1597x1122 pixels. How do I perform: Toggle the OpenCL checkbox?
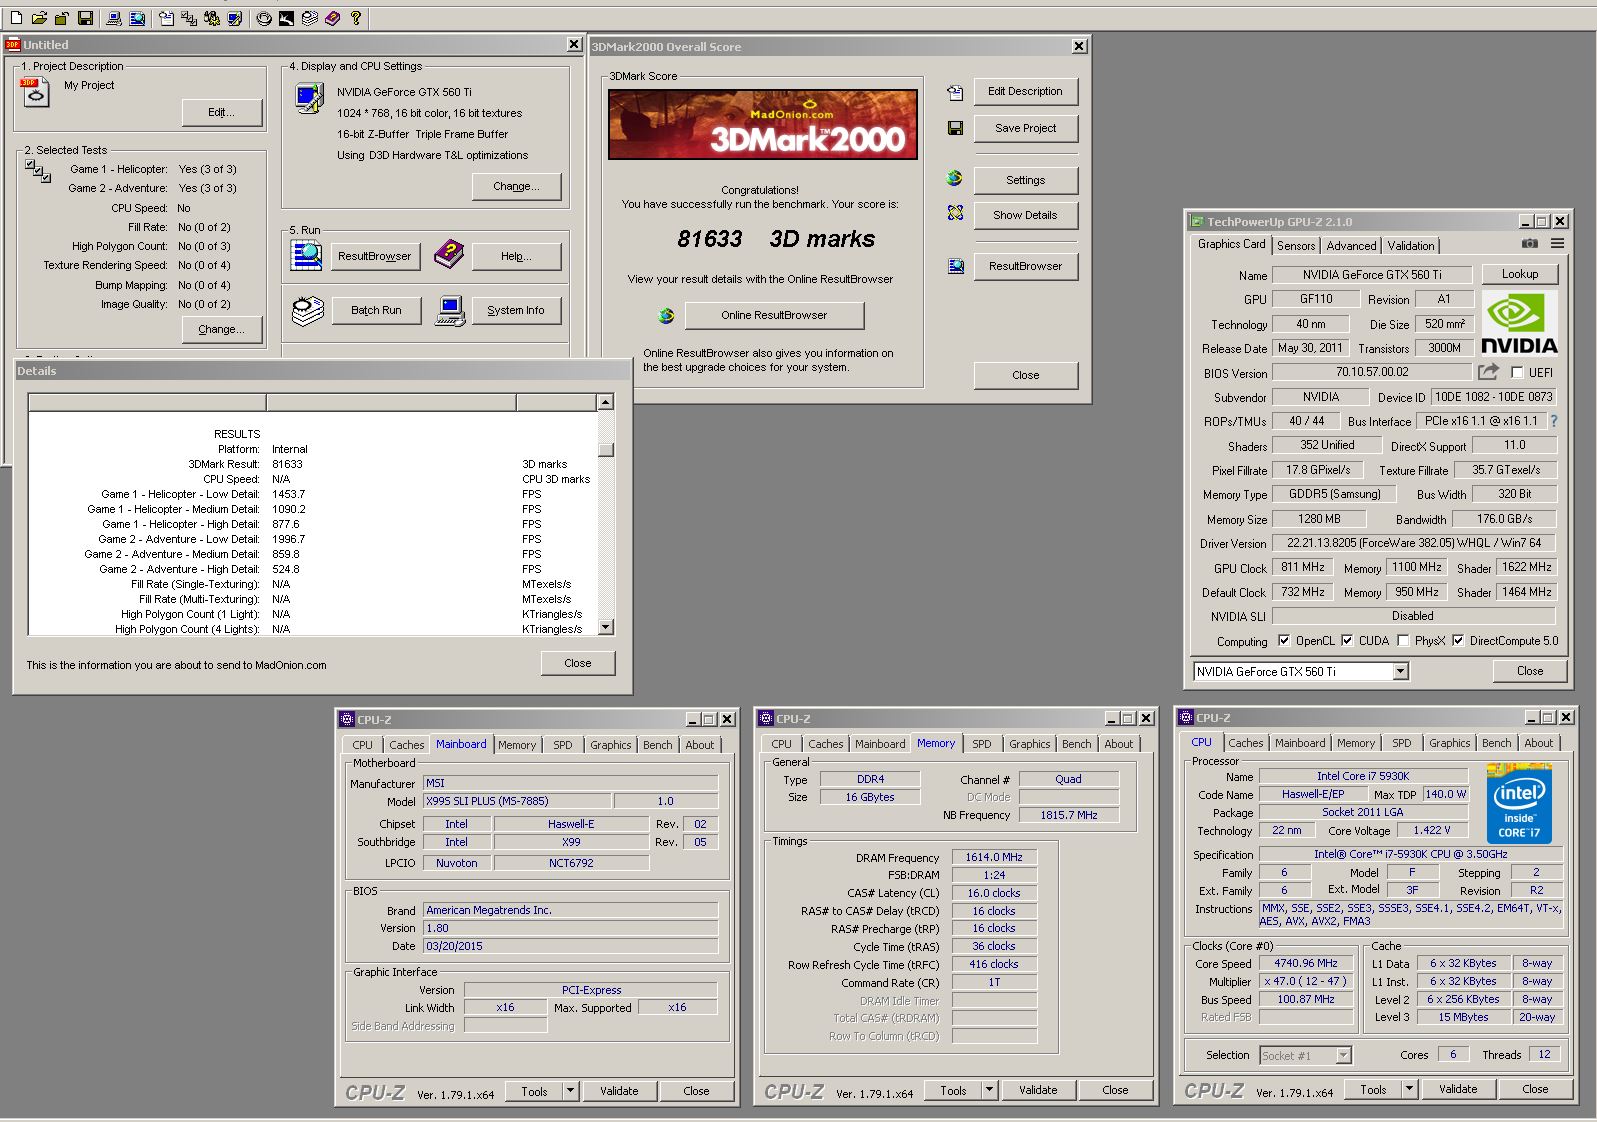(1284, 641)
